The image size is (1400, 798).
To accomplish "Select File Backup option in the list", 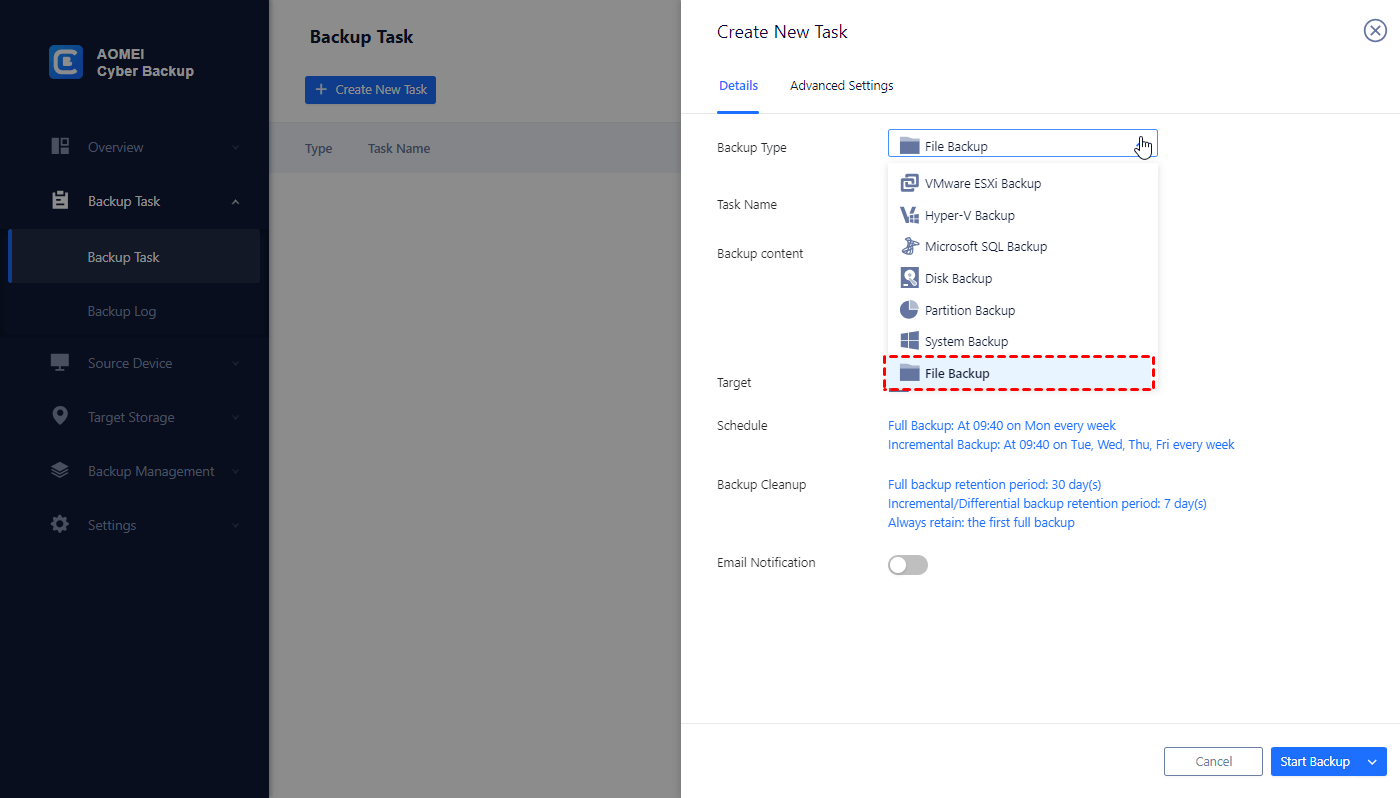I will (1022, 373).
